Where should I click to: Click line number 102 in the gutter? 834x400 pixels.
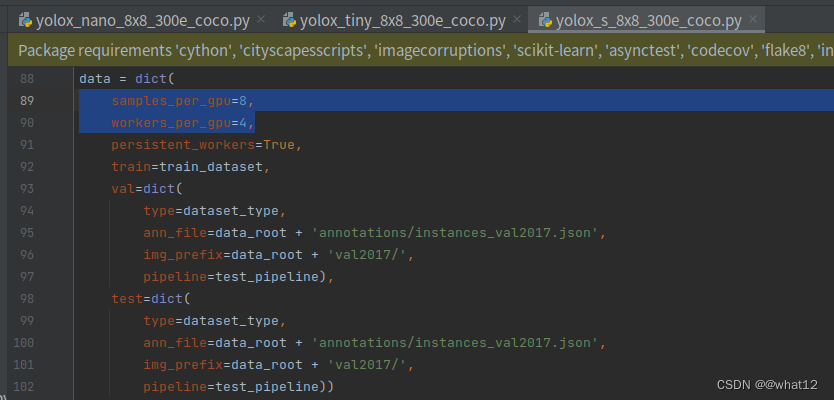pyautogui.click(x=23, y=387)
